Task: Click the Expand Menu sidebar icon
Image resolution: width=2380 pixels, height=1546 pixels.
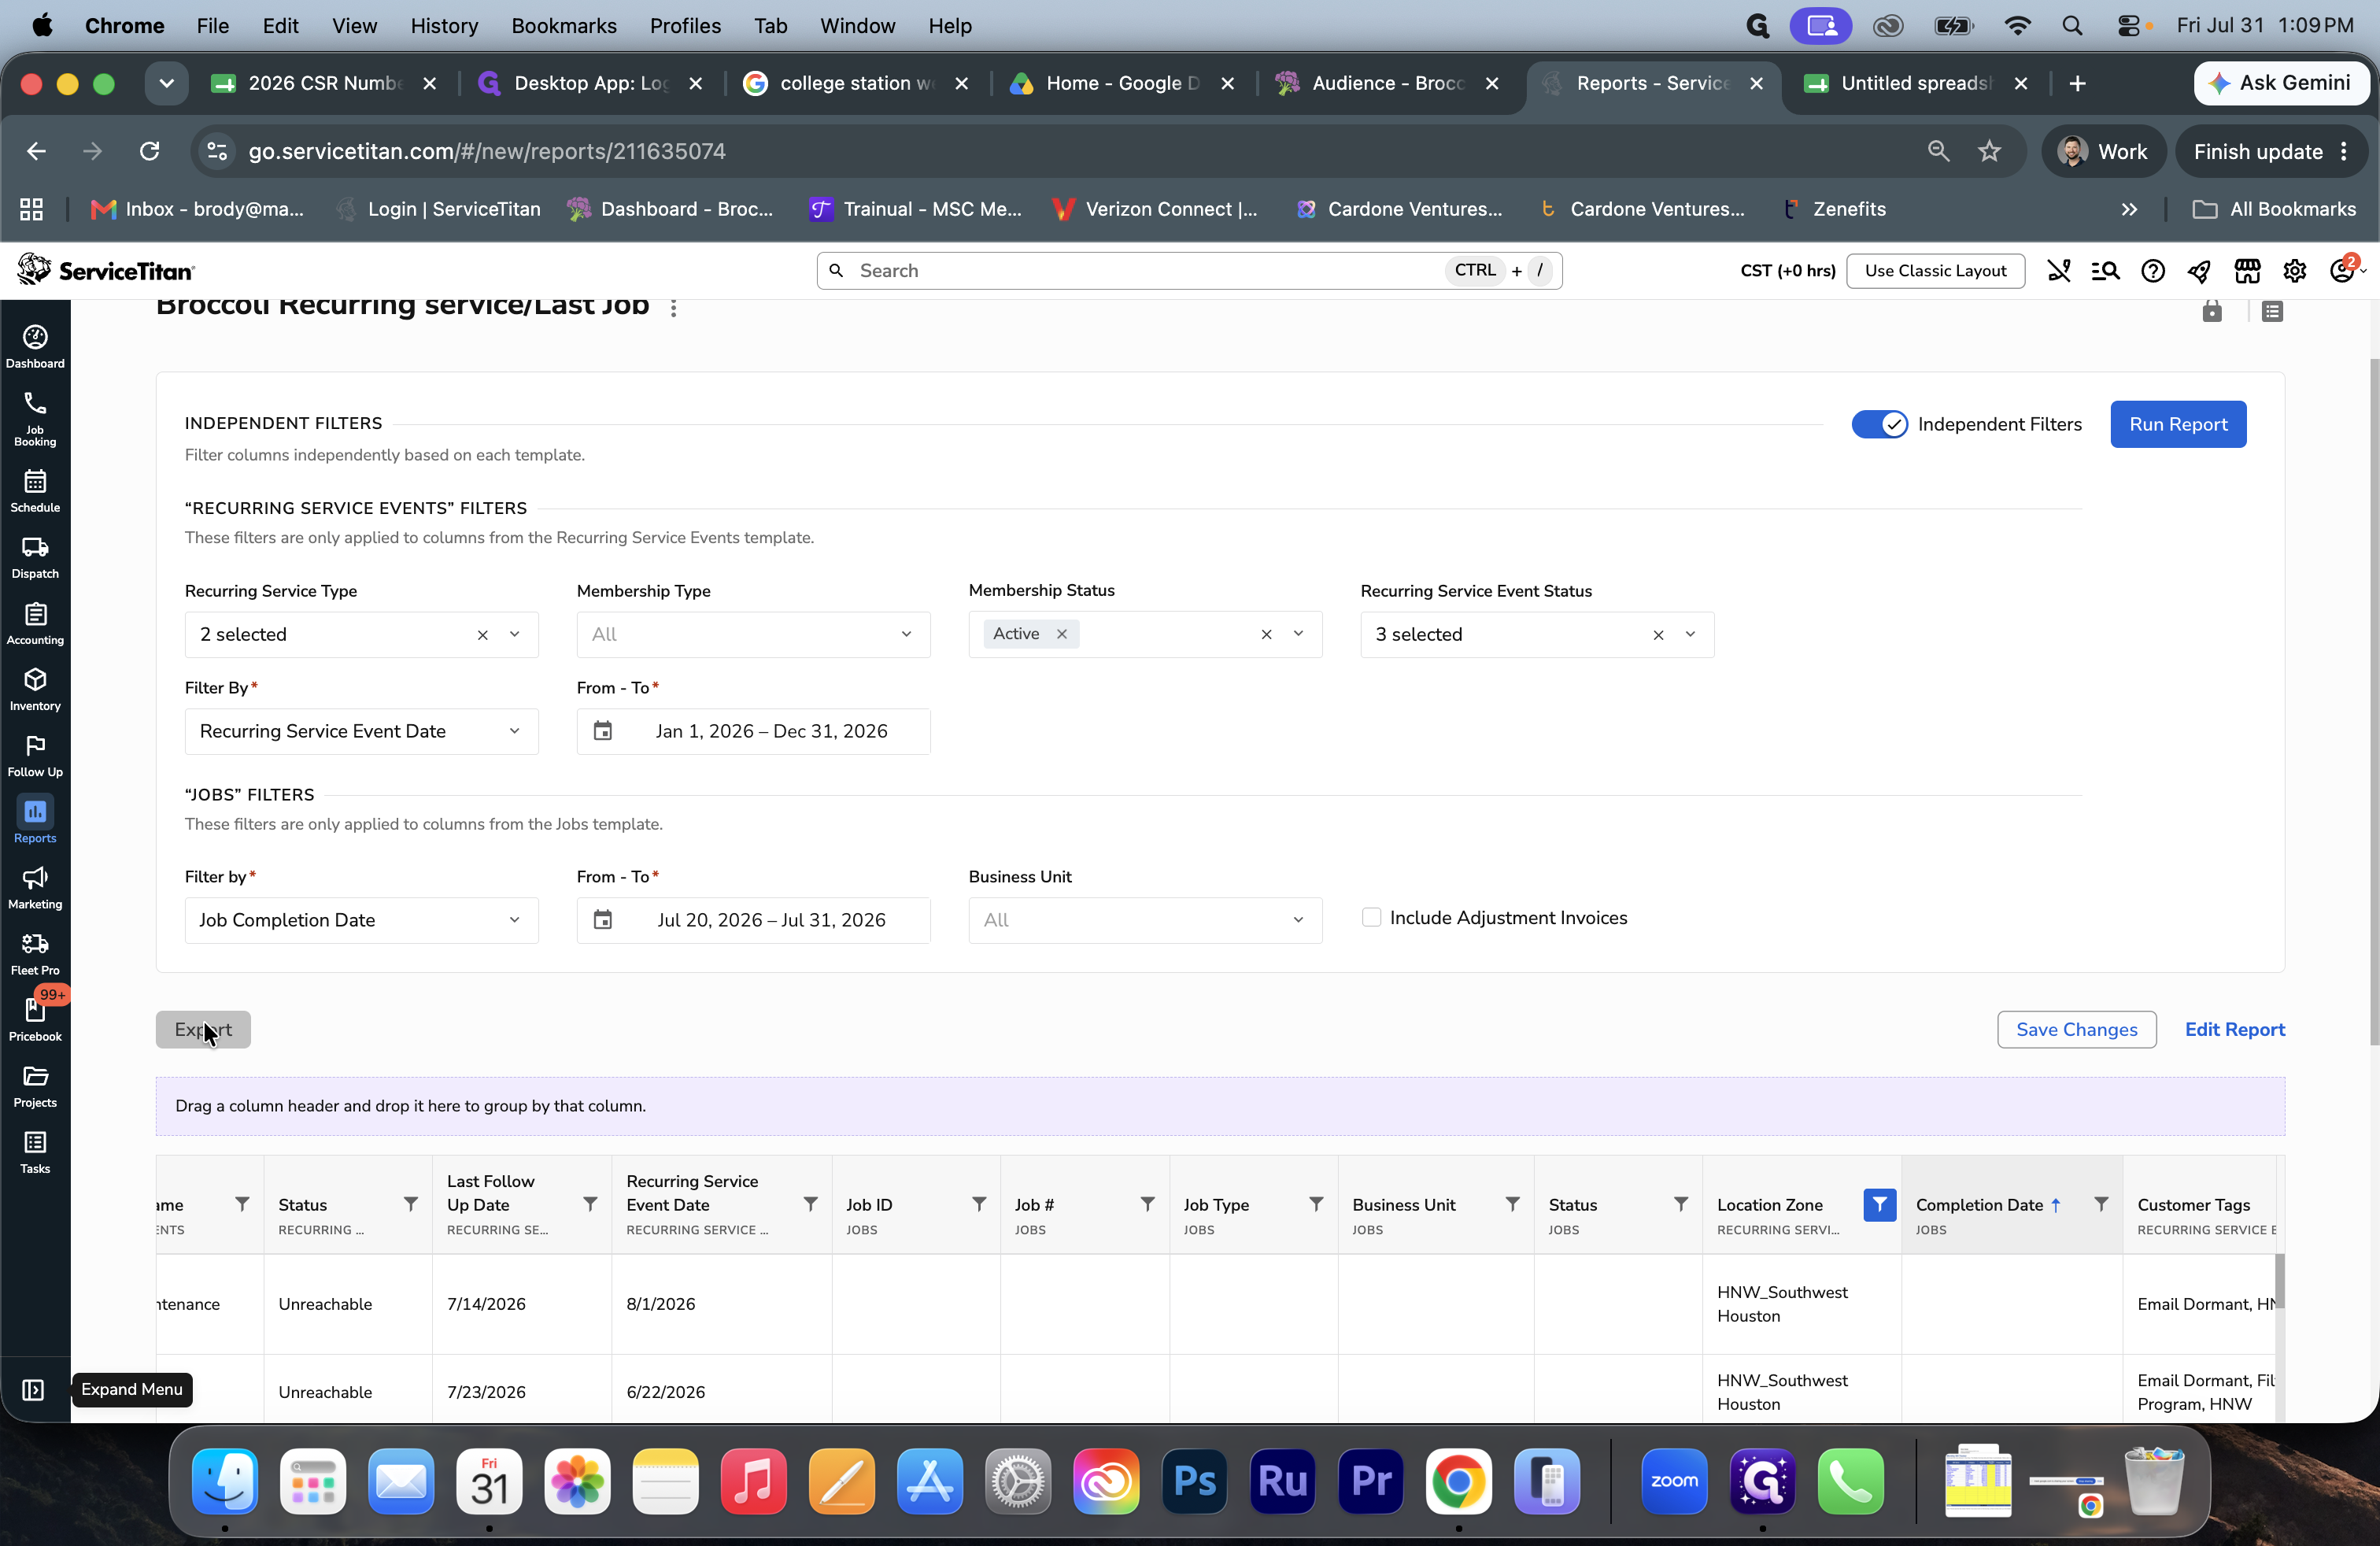Action: pyautogui.click(x=33, y=1389)
